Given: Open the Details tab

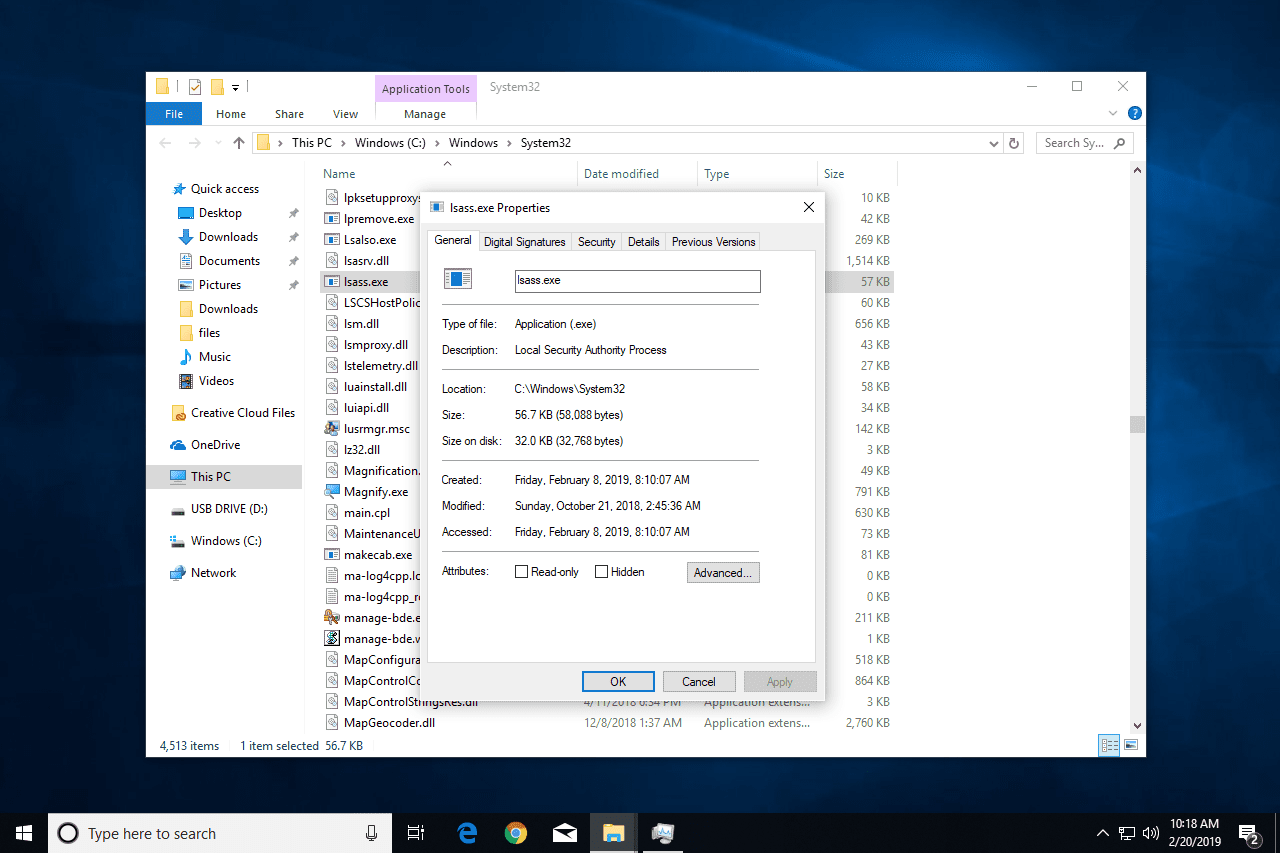Looking at the screenshot, I should (643, 242).
